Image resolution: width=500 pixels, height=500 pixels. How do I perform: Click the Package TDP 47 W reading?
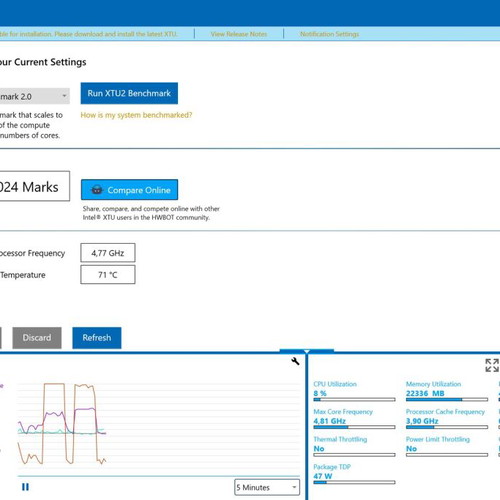[x=323, y=476]
